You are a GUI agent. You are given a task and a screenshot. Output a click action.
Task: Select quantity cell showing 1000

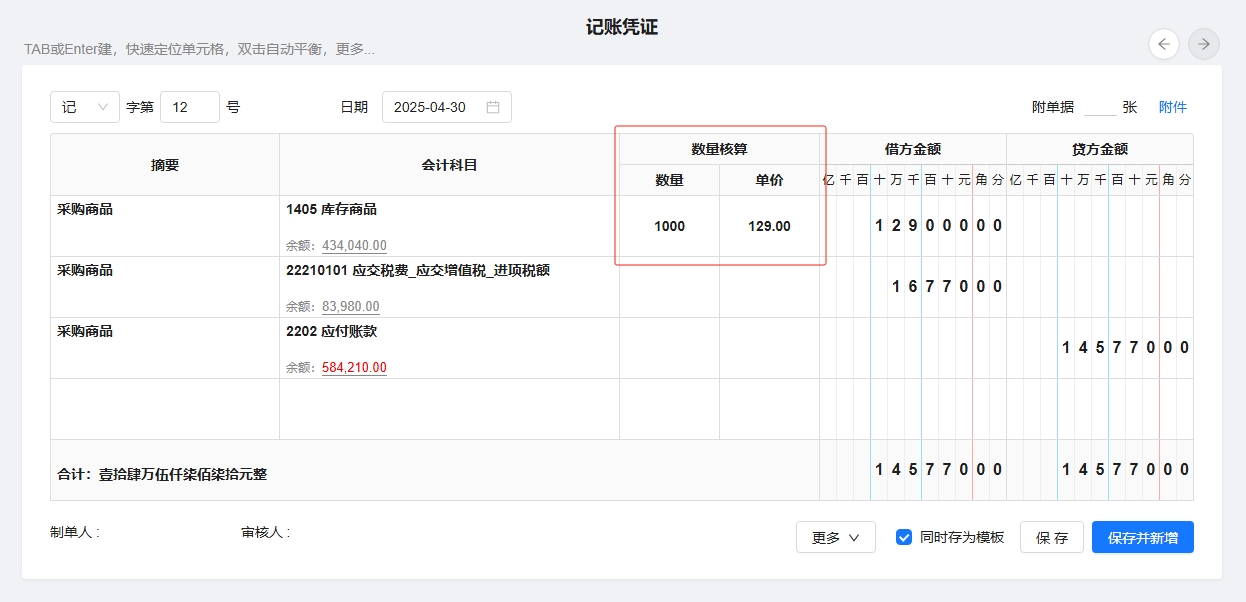pos(669,226)
